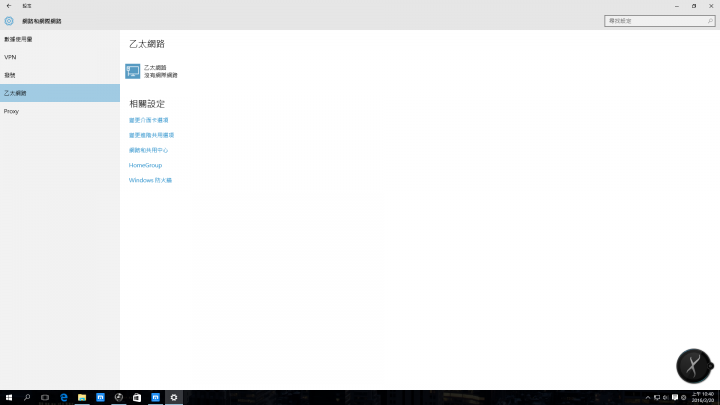Click the volume speaker tray icon
Screen dimensions: 720x405
(x=665, y=398)
